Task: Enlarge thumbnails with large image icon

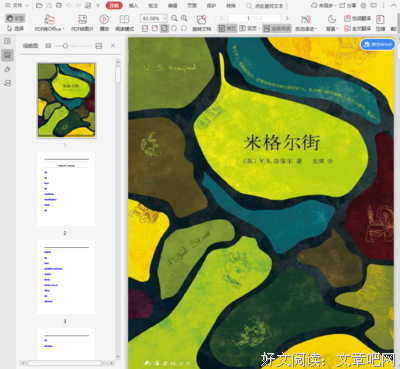Action: (x=99, y=46)
